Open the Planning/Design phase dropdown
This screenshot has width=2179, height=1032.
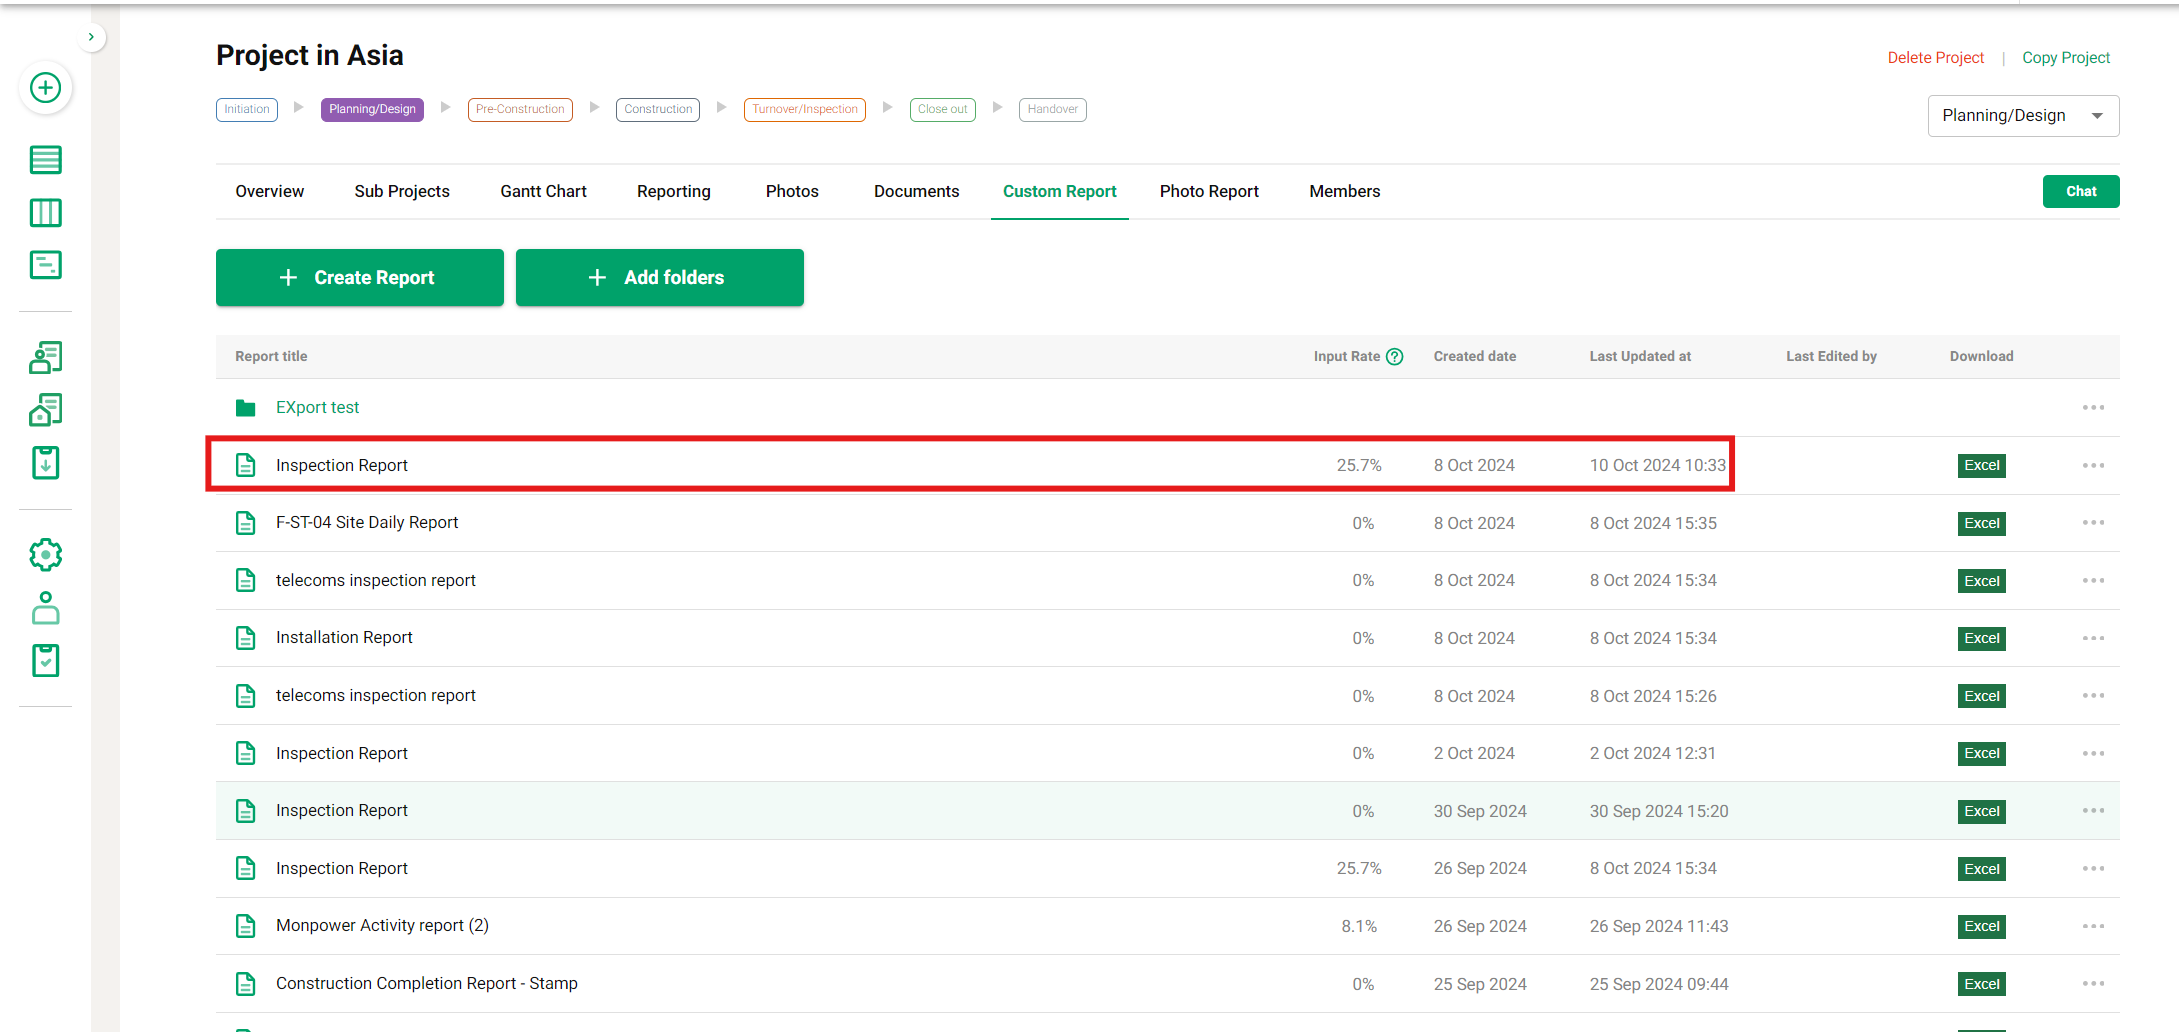(2022, 116)
